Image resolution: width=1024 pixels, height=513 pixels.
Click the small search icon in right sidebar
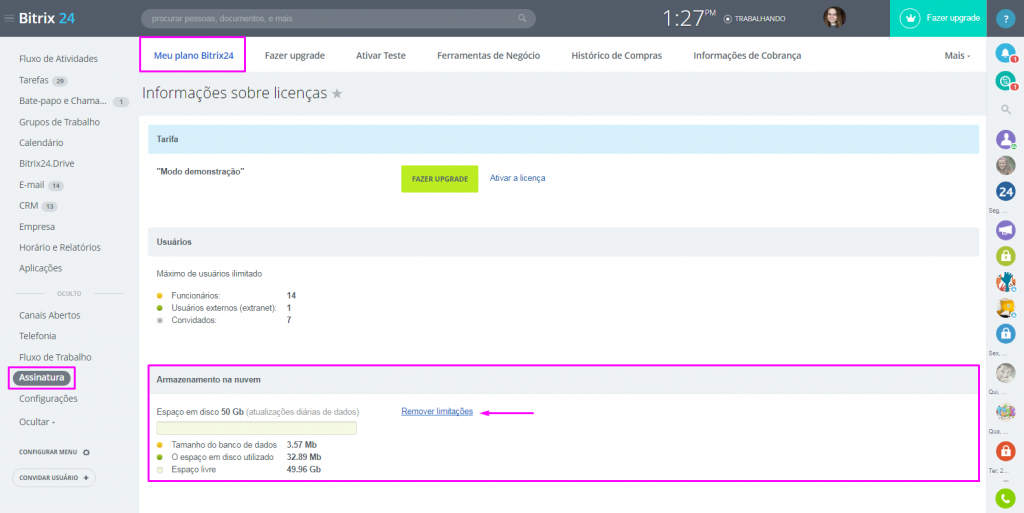coord(1006,110)
